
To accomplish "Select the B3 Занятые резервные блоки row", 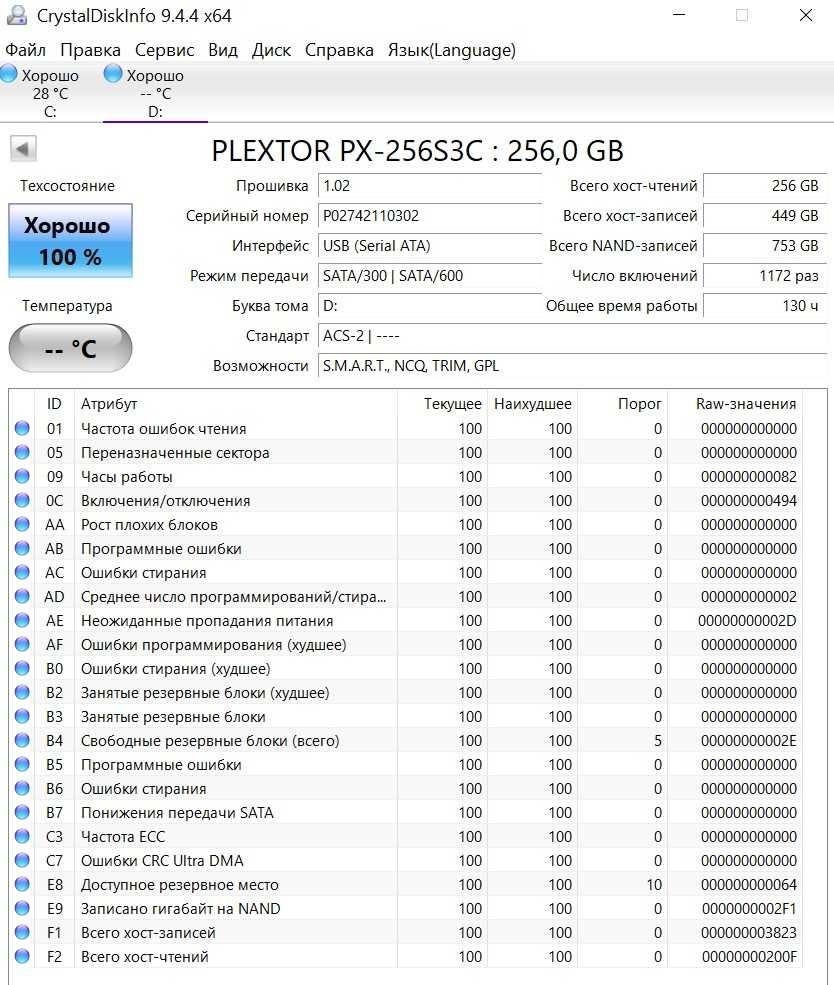I will tap(406, 717).
